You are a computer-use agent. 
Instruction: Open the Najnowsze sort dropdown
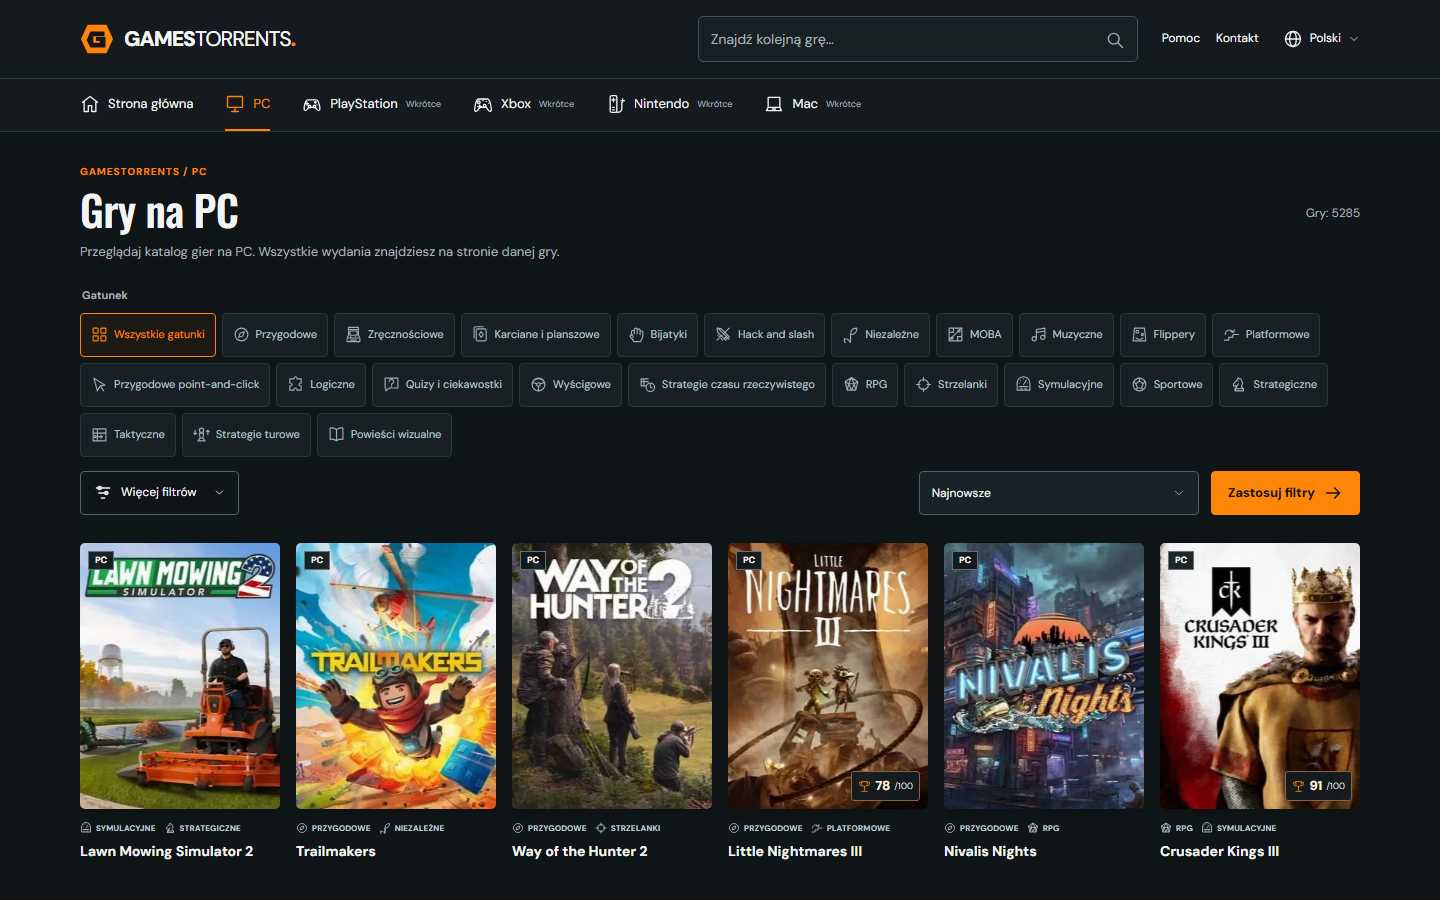1059,493
